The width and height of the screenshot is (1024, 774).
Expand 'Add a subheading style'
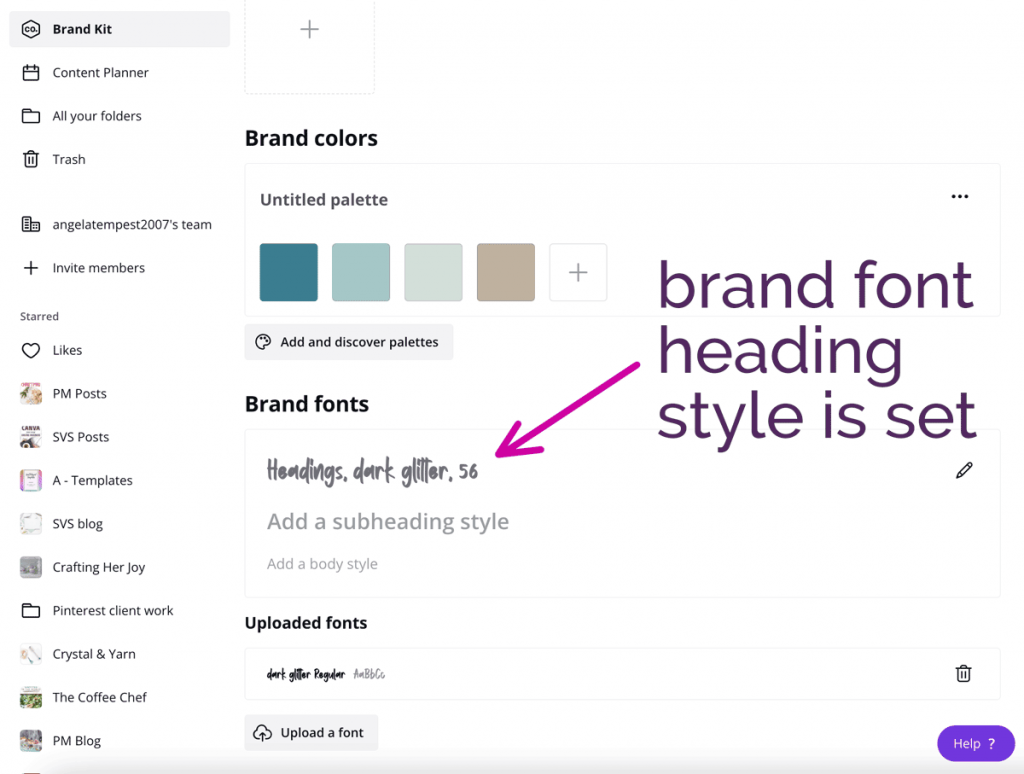pos(388,521)
